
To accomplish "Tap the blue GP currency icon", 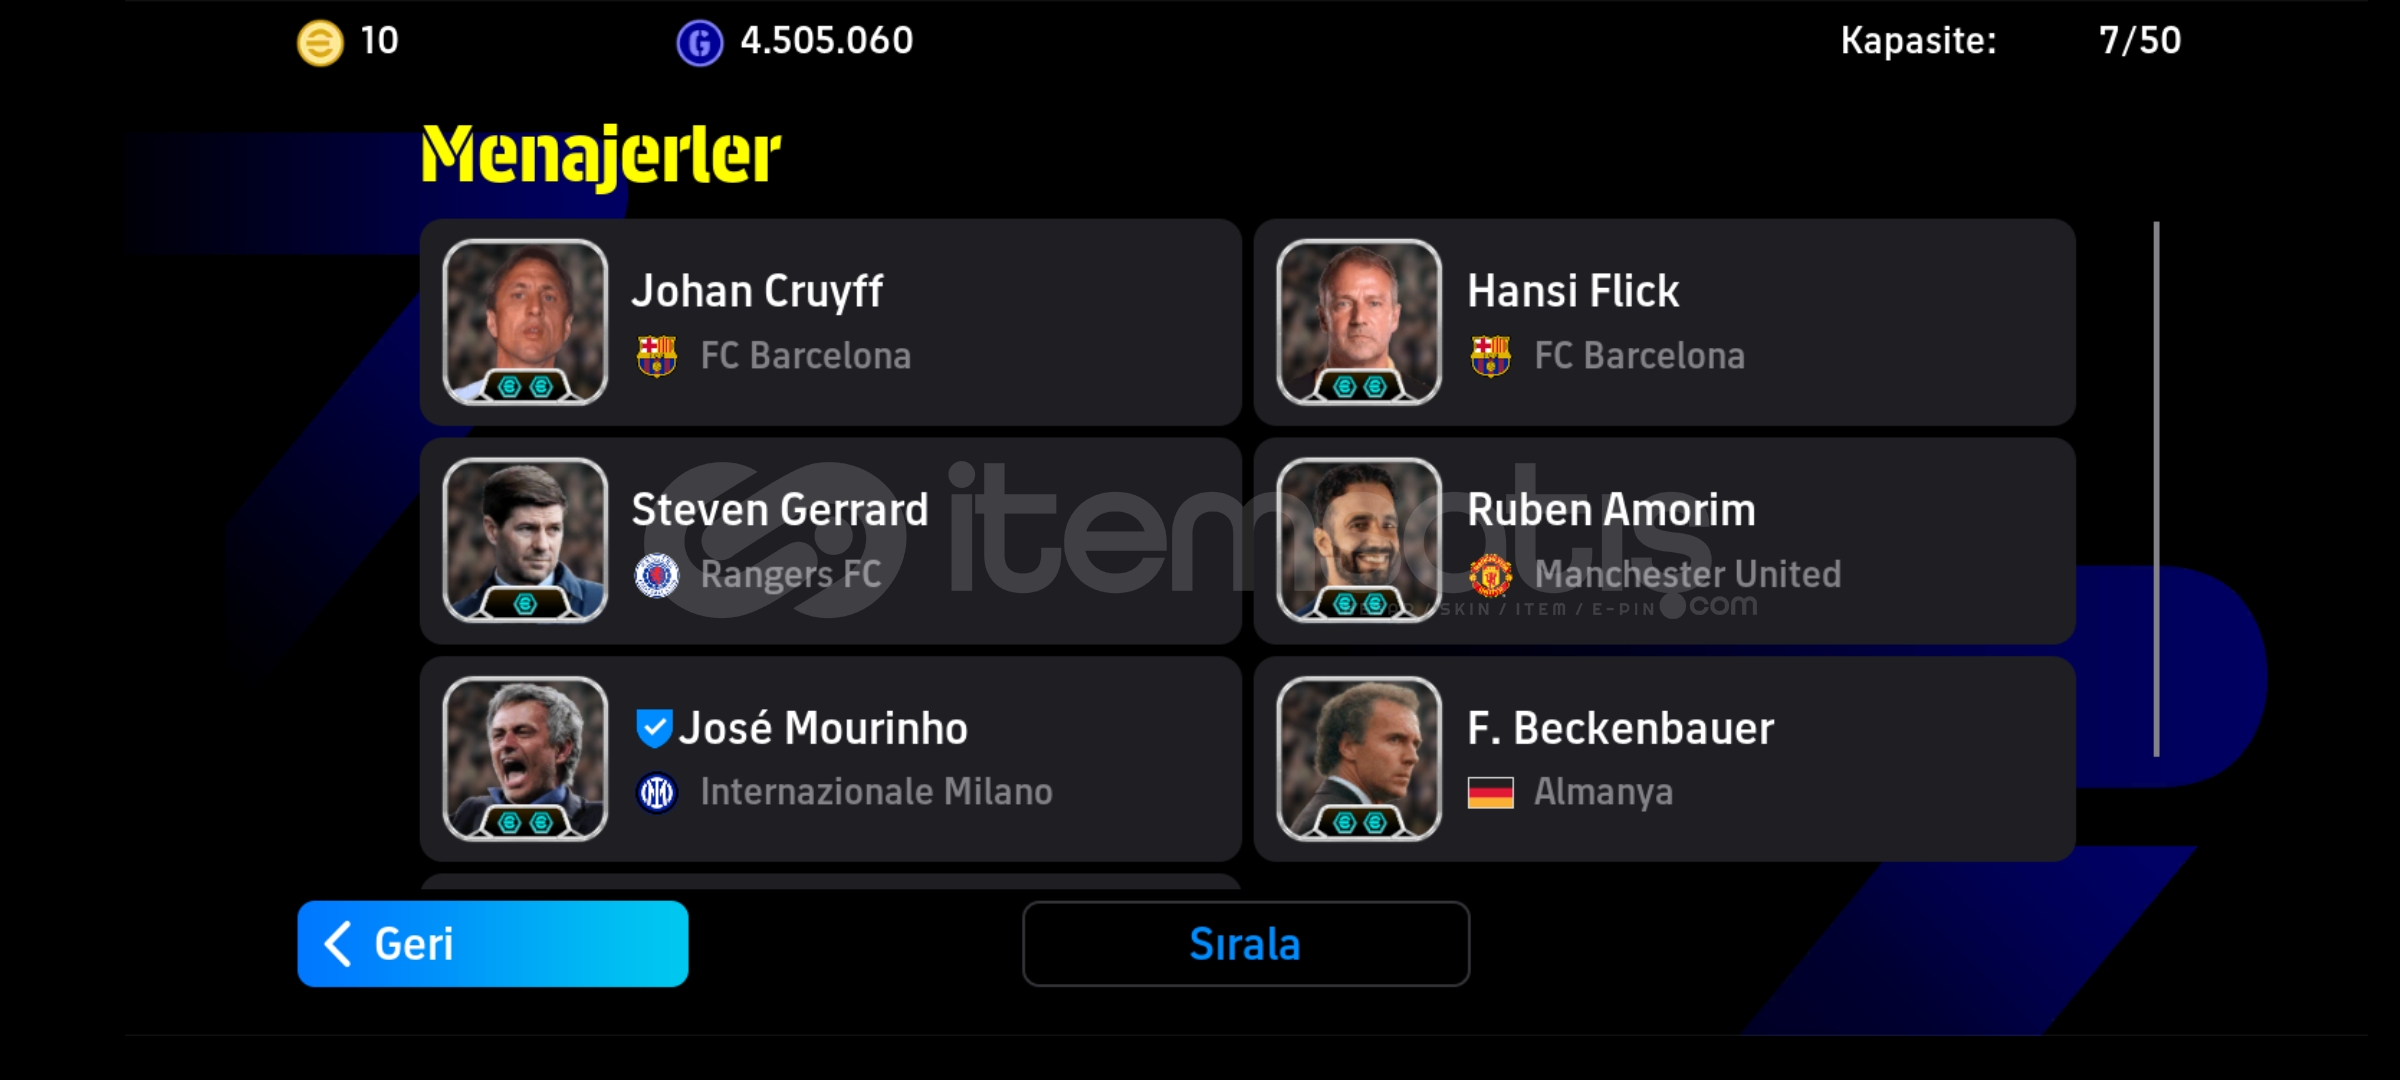I will 699,43.
